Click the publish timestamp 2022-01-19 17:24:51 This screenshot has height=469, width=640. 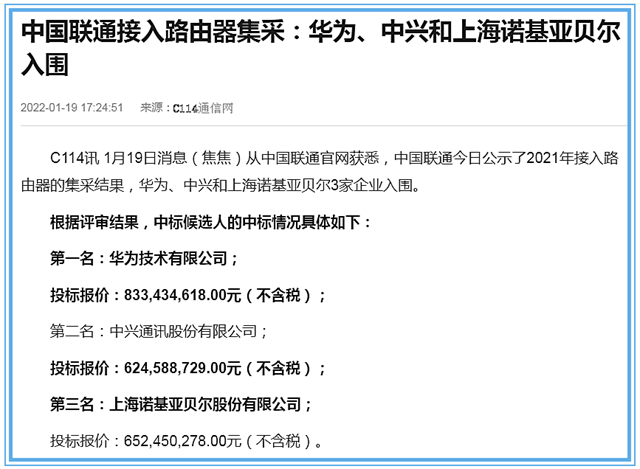[72, 107]
